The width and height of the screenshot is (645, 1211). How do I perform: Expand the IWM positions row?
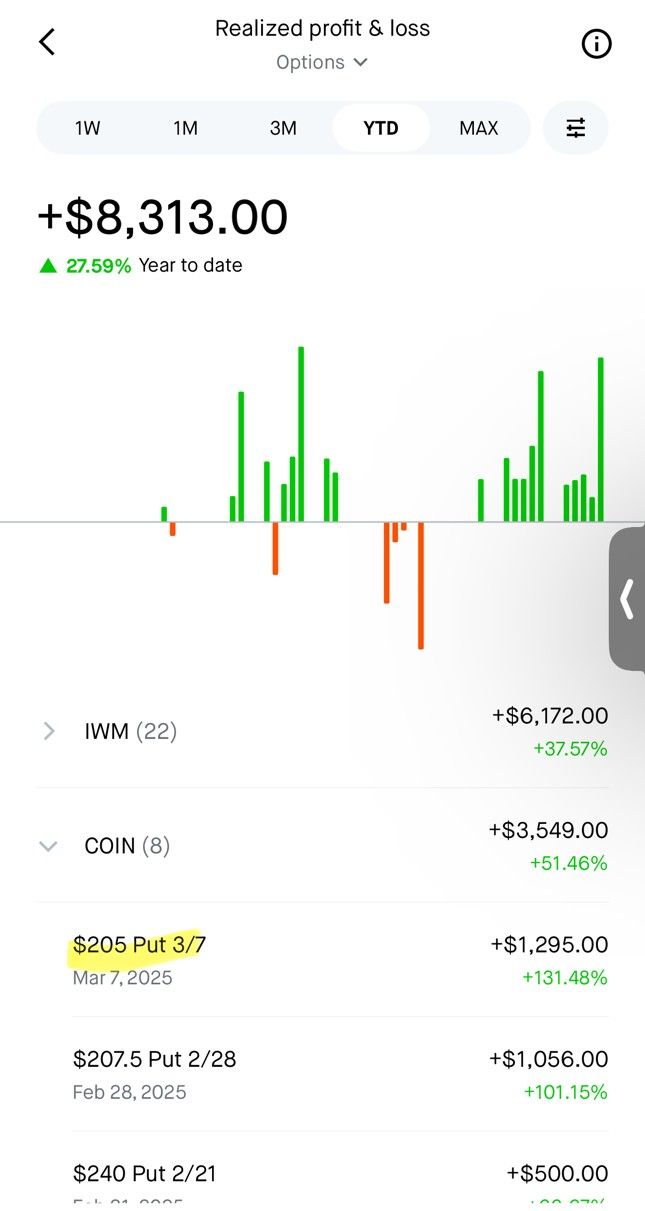tap(322, 731)
